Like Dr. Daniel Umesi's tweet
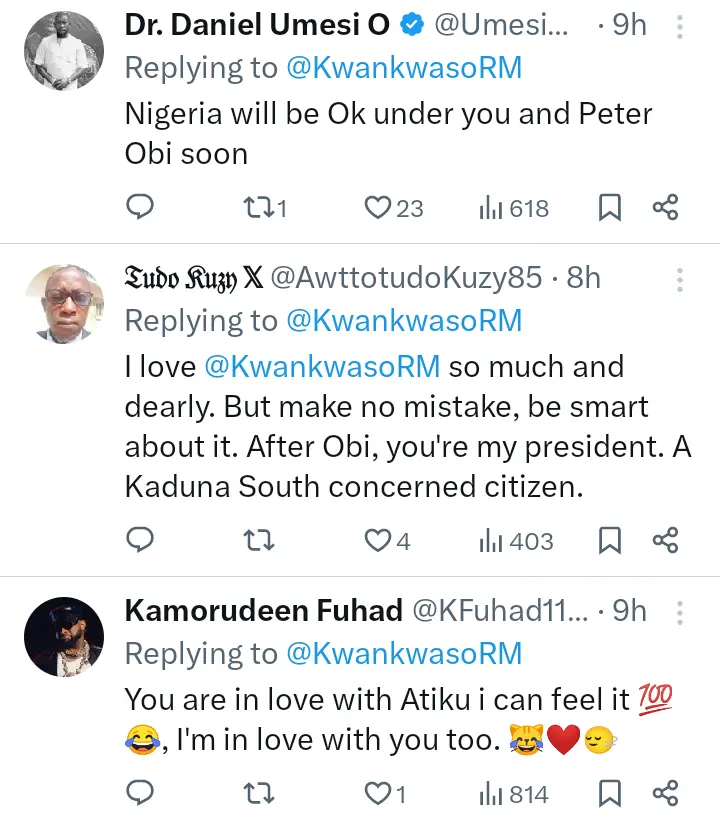 click(x=377, y=208)
